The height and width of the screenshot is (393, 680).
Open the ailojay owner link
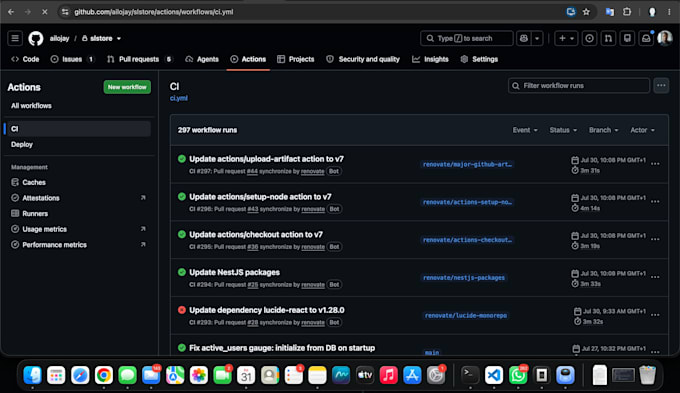(x=59, y=38)
